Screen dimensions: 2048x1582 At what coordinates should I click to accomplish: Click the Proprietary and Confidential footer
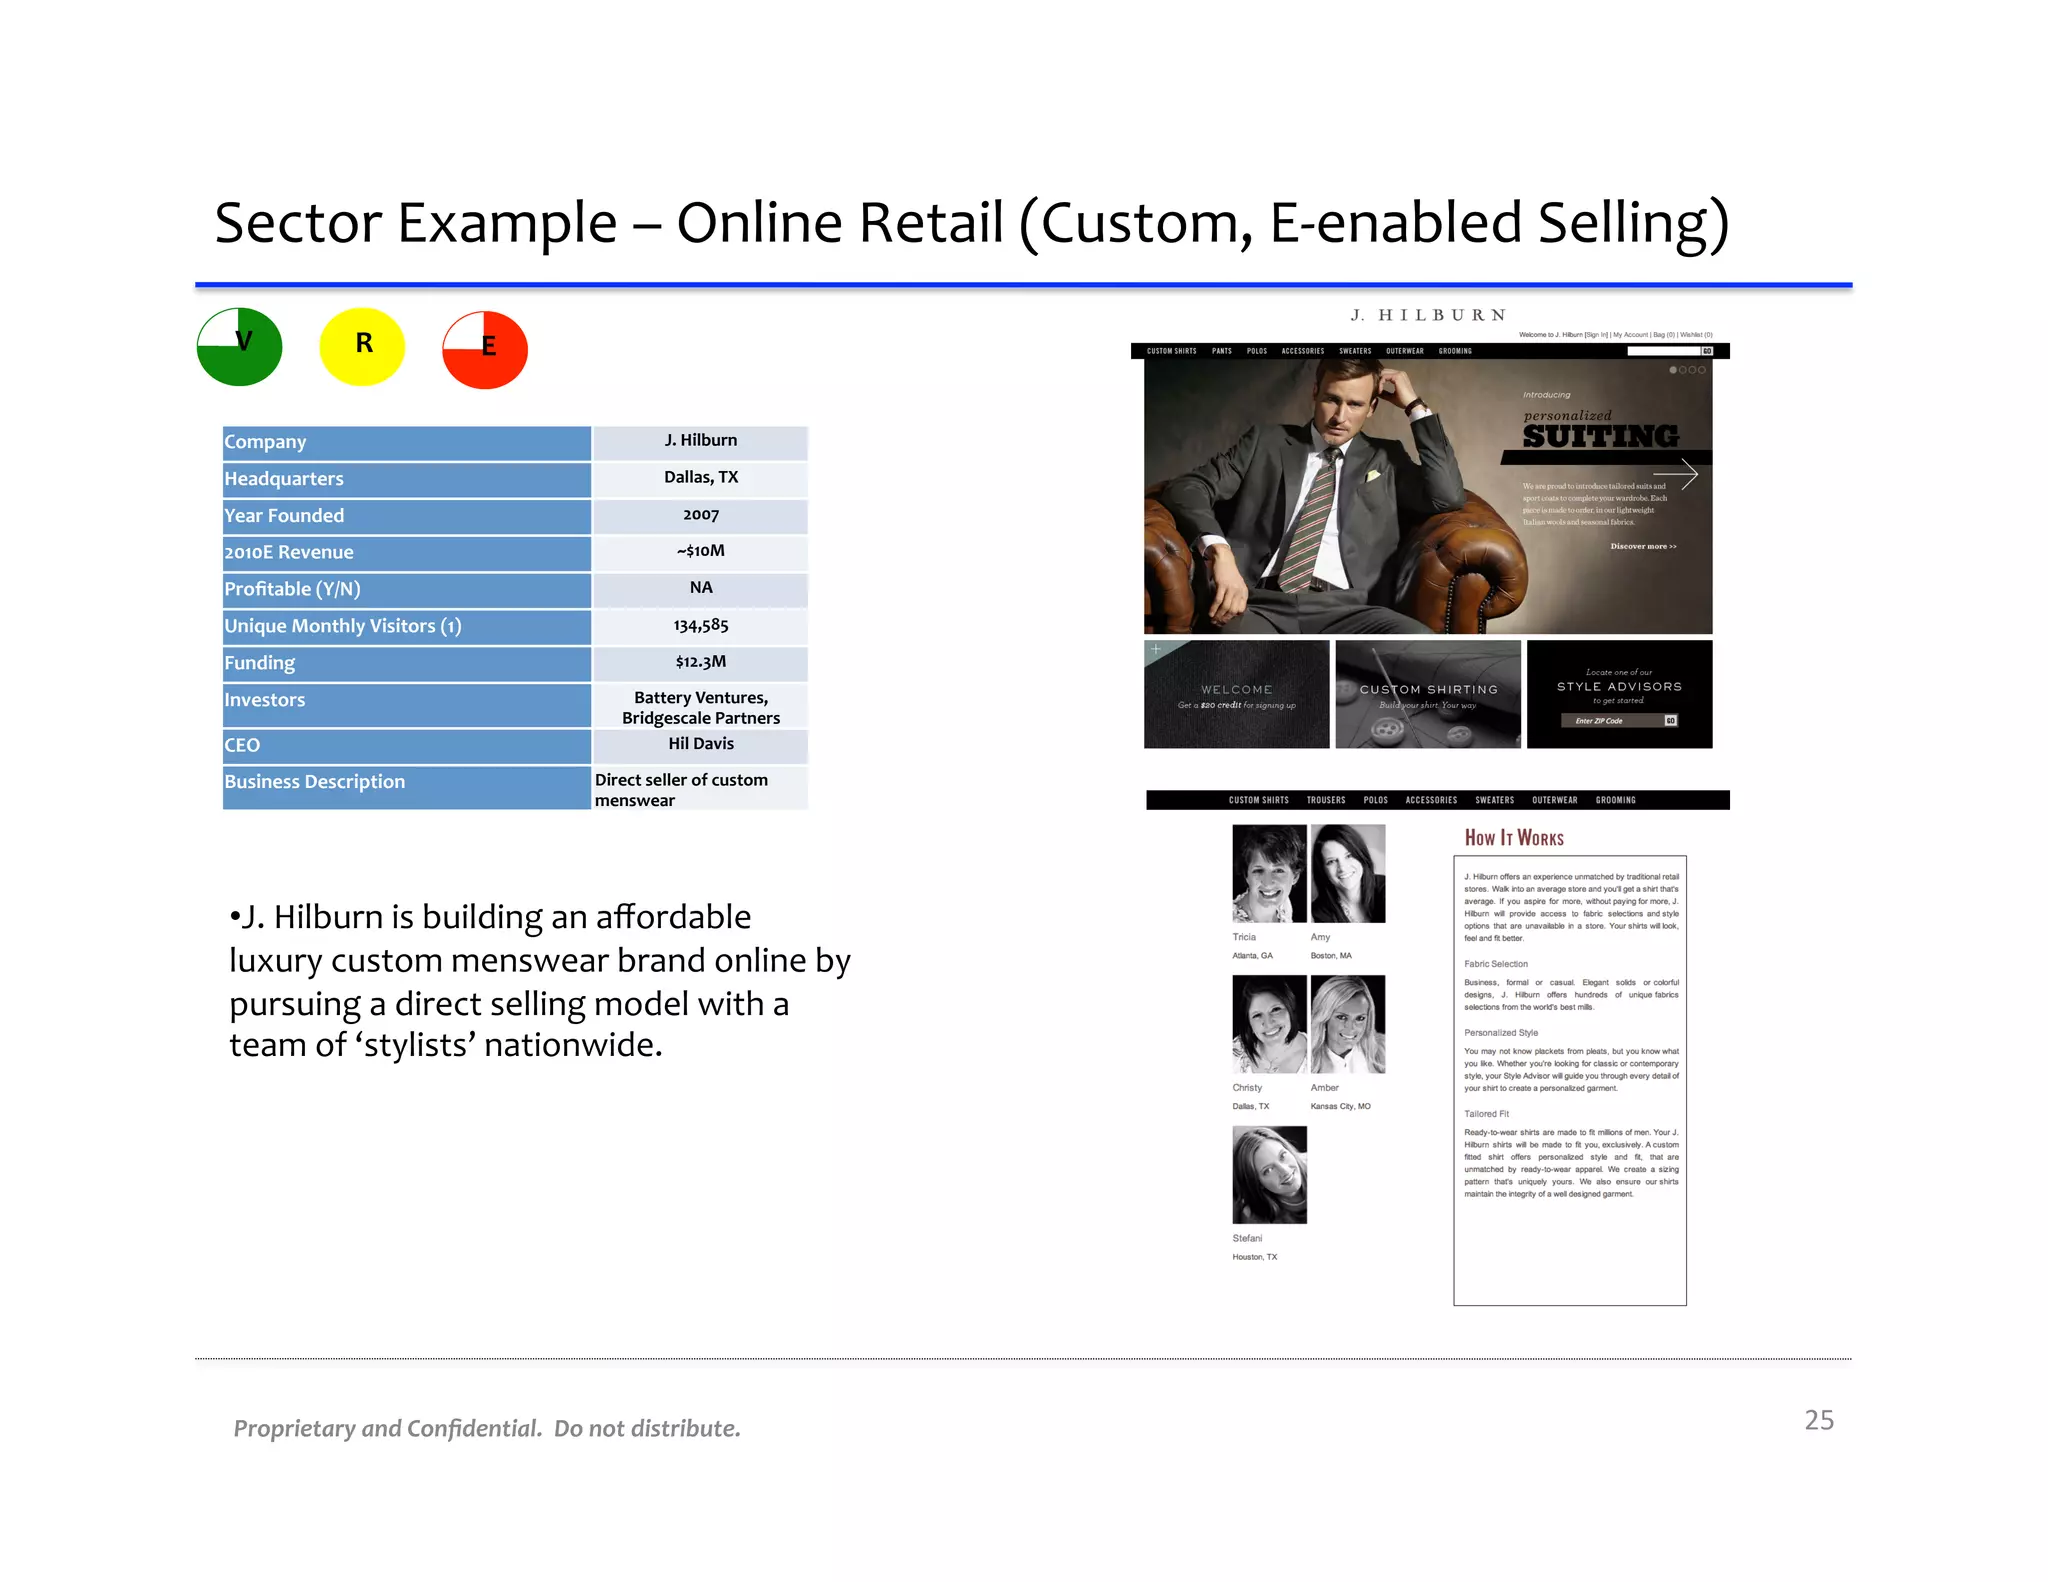coord(487,1428)
